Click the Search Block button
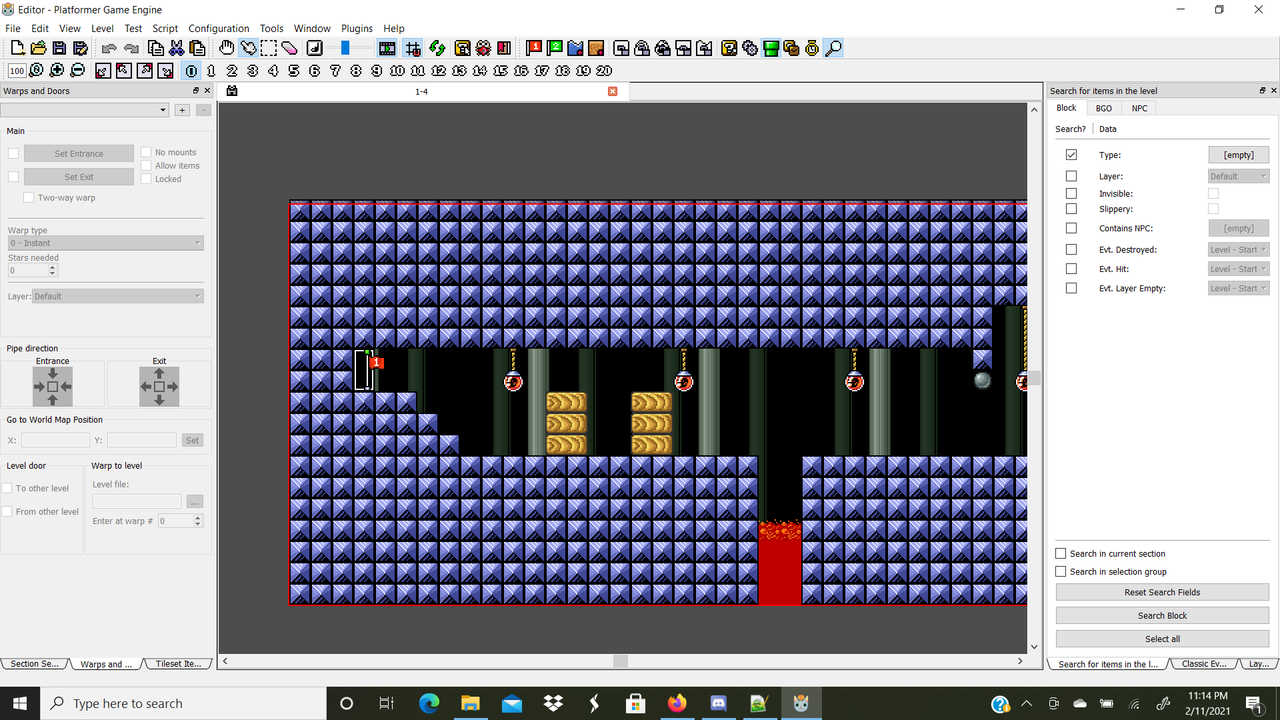This screenshot has height=720, width=1280. (x=1162, y=615)
